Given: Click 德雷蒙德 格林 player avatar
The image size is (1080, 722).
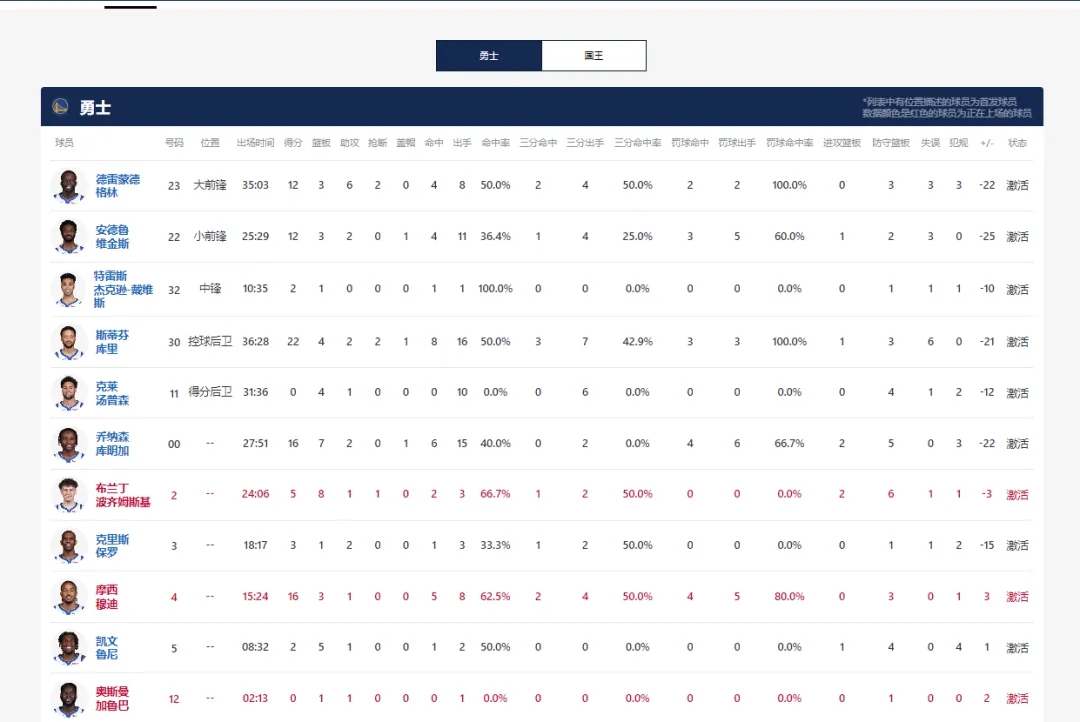Looking at the screenshot, I should [69, 186].
